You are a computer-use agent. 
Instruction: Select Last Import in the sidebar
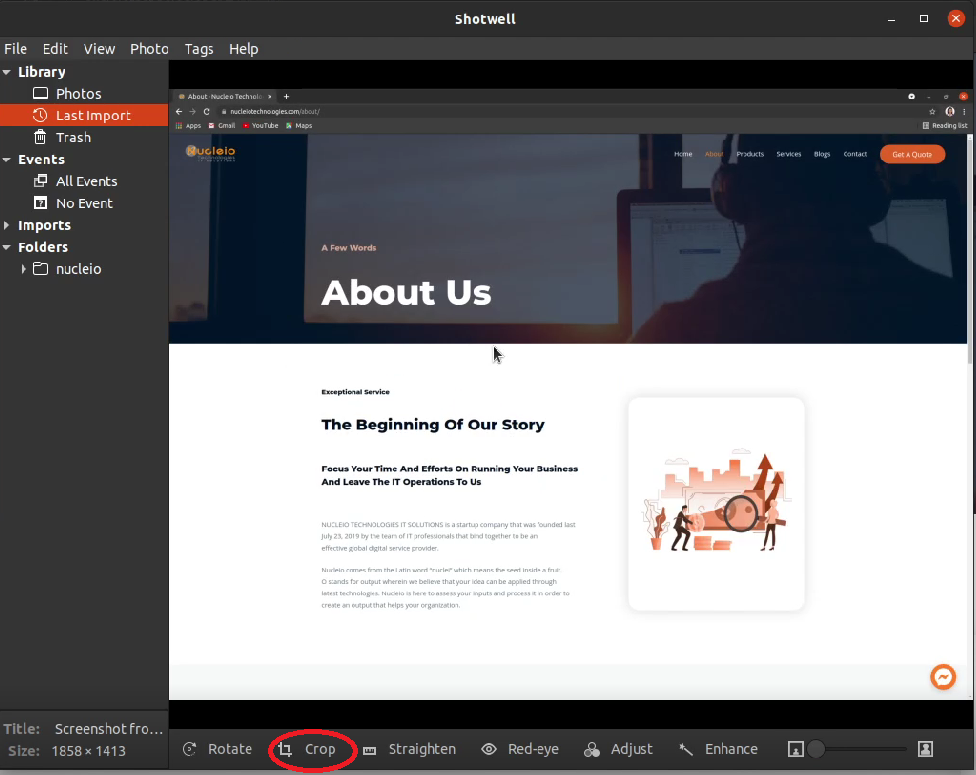pos(84,115)
